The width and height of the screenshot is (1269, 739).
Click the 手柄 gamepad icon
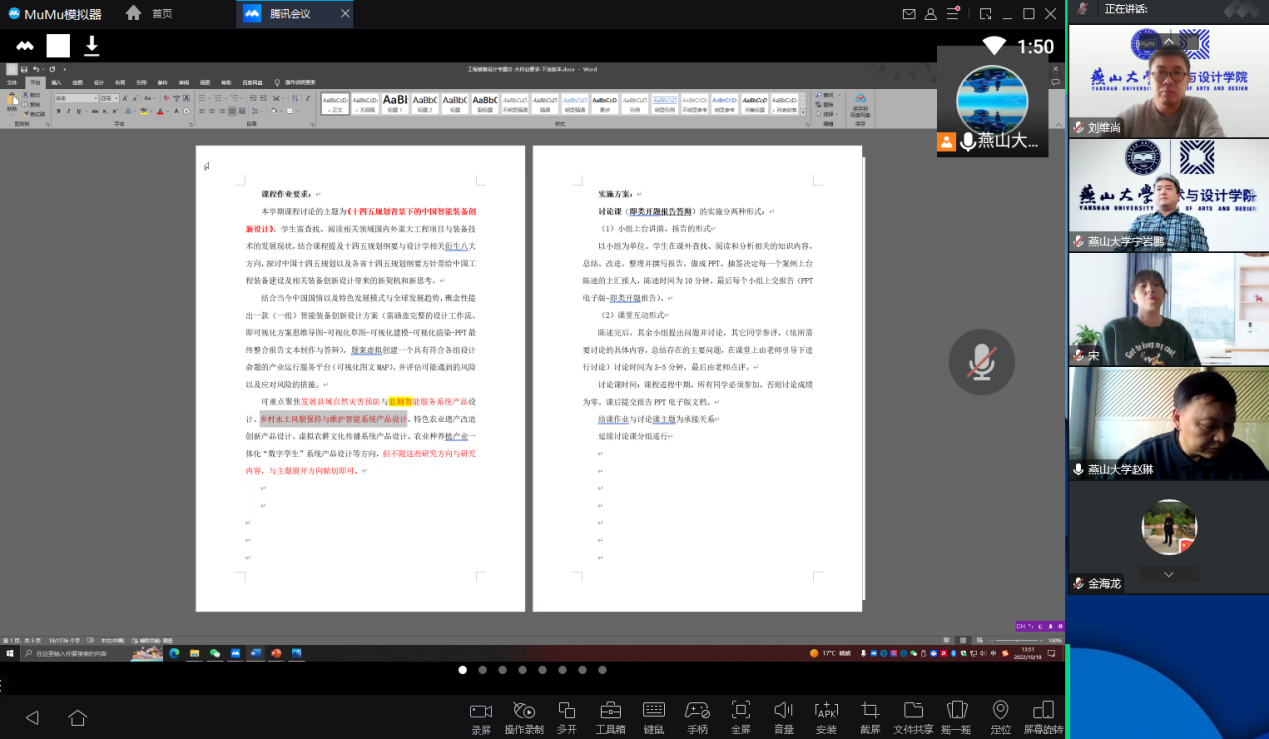click(697, 711)
